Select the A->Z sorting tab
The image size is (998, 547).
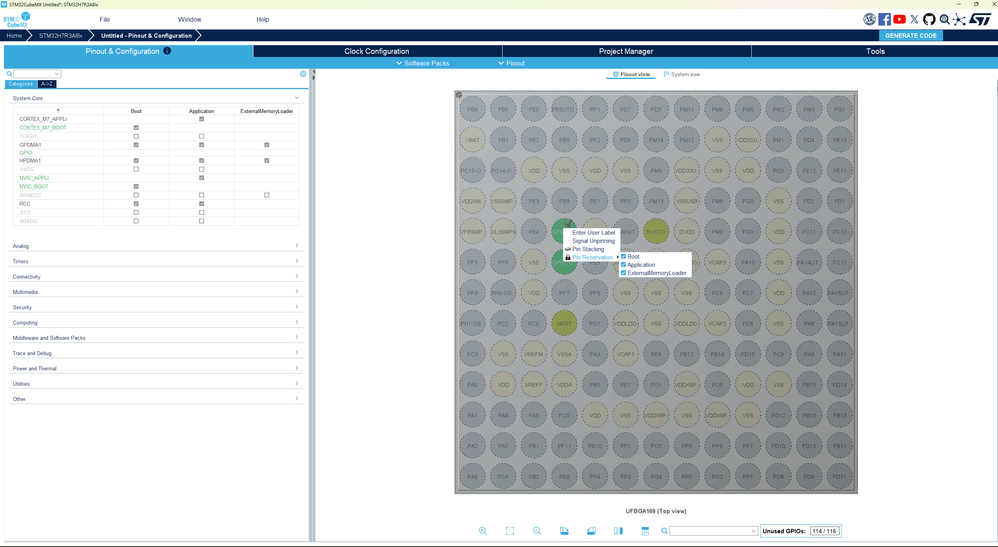(46, 84)
